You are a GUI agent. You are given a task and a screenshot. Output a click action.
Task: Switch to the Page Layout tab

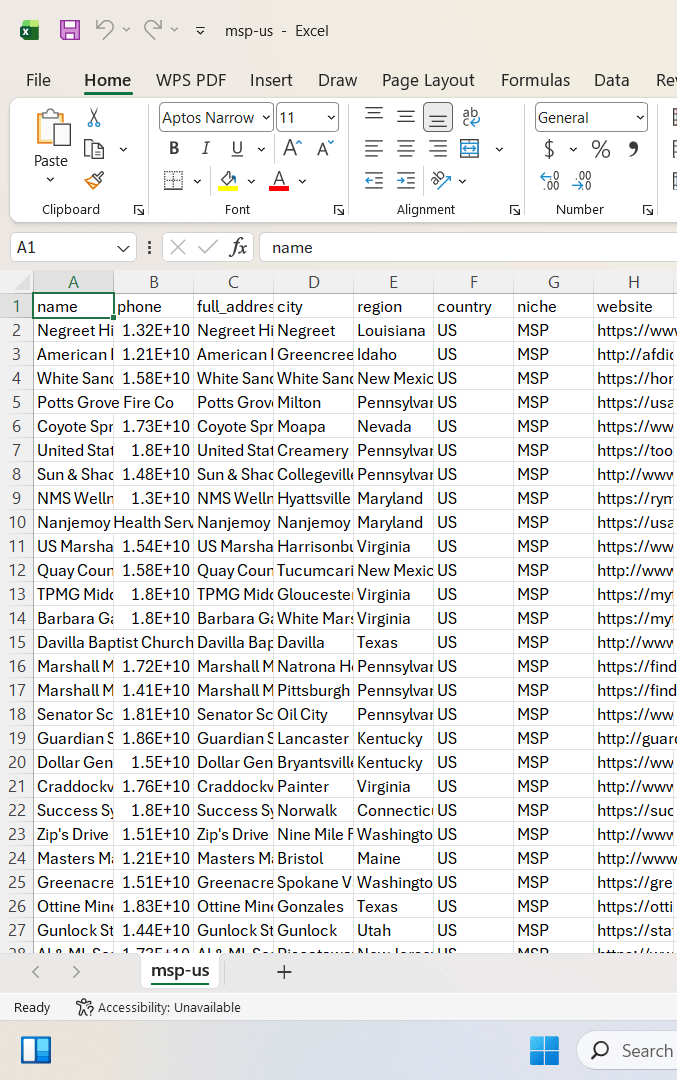pyautogui.click(x=428, y=80)
